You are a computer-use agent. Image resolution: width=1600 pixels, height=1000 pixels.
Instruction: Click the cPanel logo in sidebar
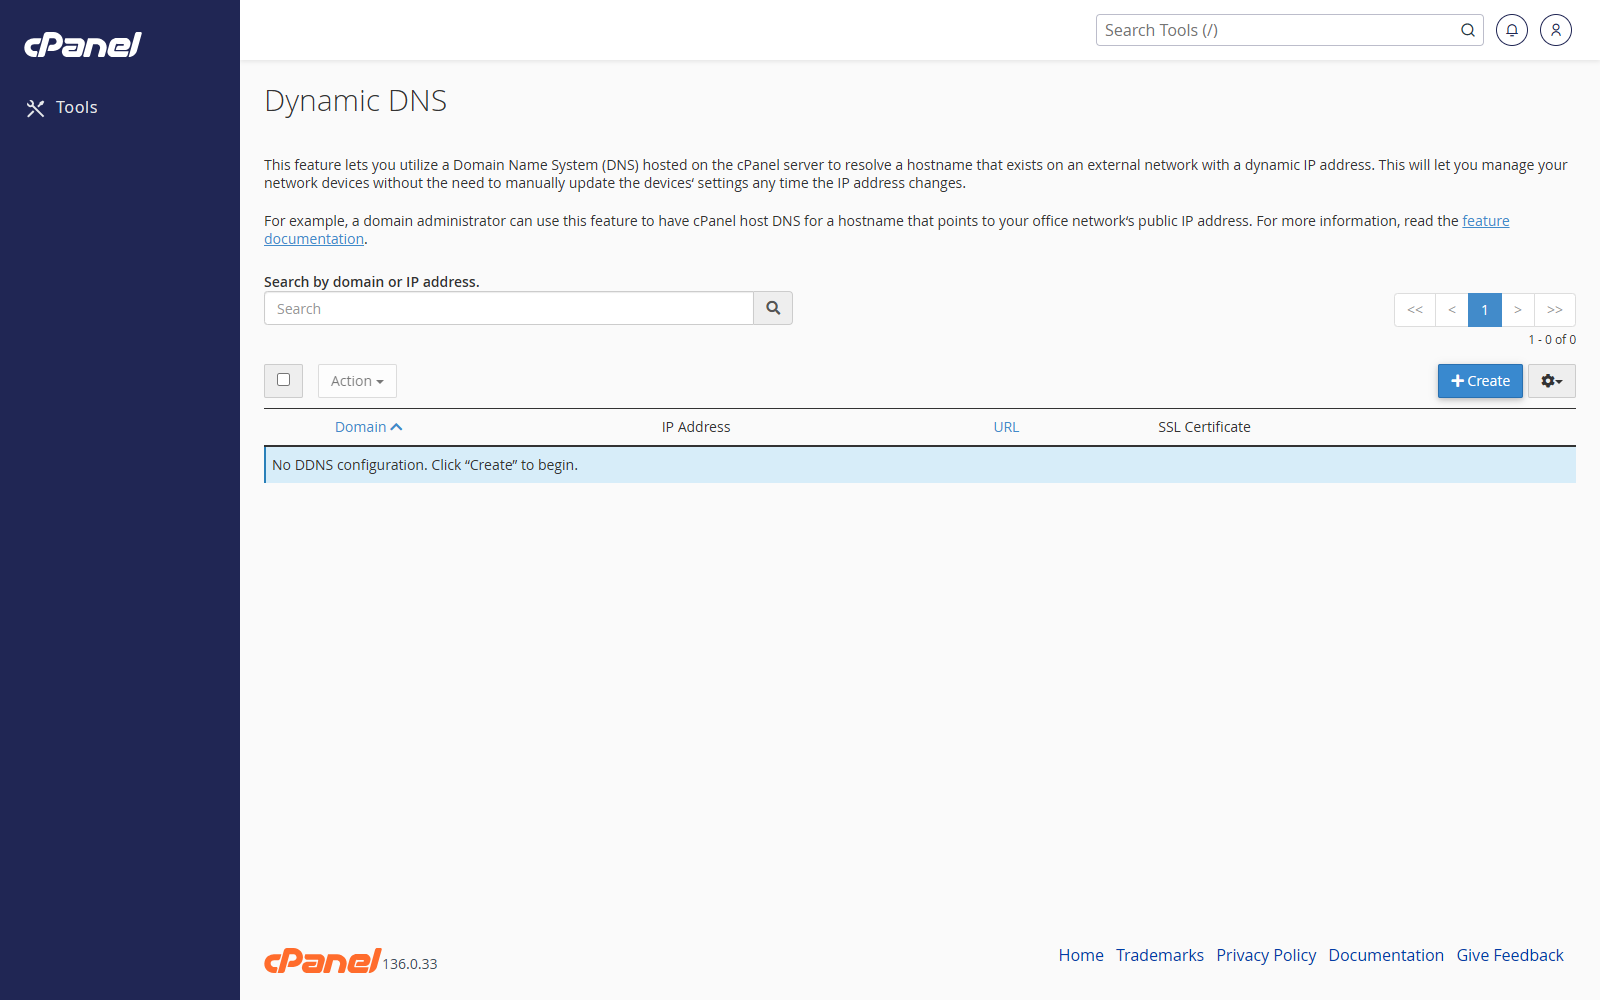pyautogui.click(x=83, y=45)
